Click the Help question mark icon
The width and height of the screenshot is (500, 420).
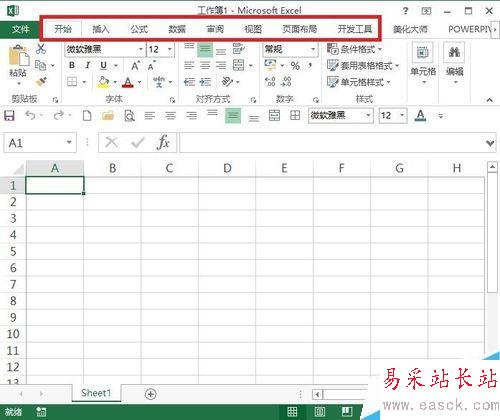click(405, 11)
